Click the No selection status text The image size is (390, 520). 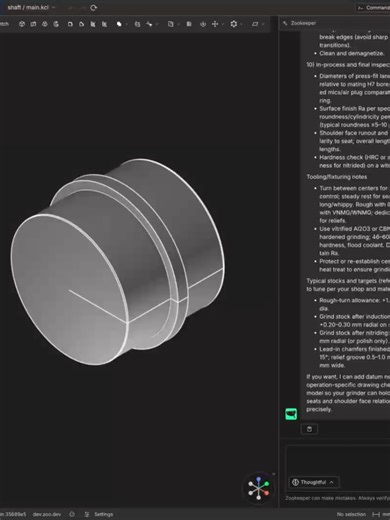(351, 514)
